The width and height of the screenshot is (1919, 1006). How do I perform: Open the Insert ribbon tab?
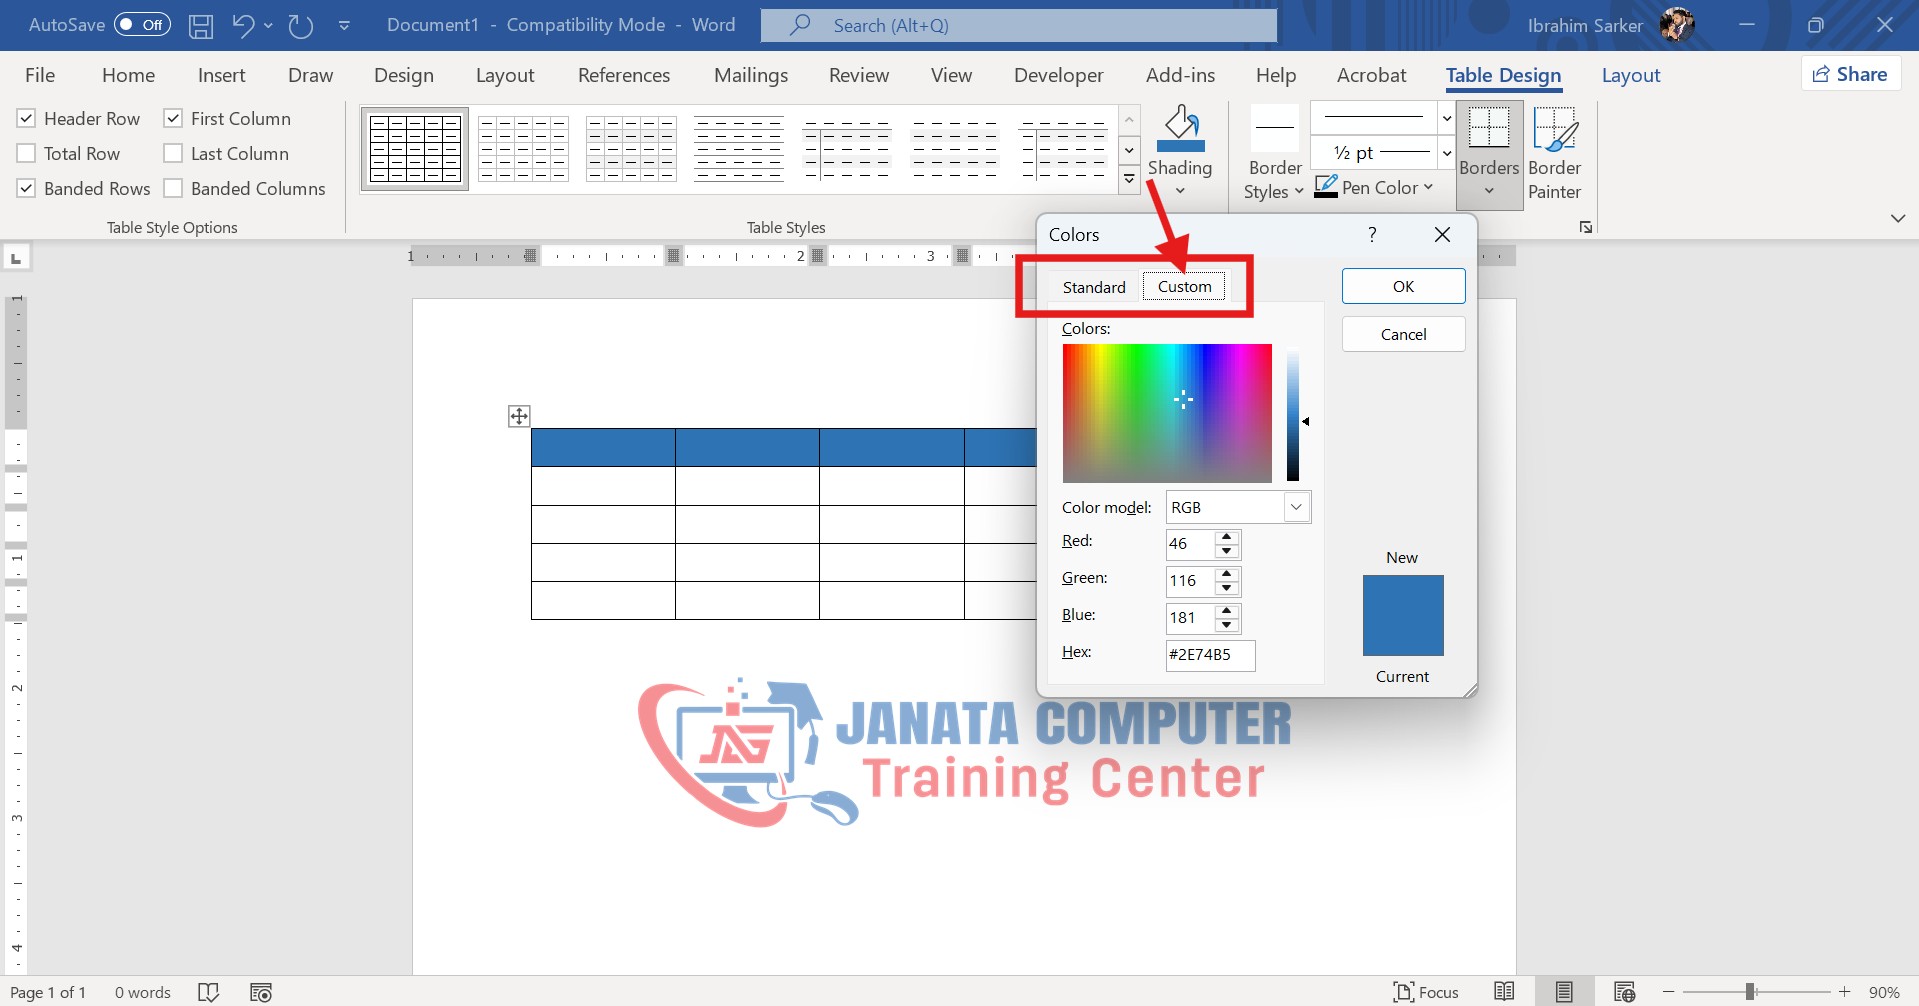click(221, 75)
